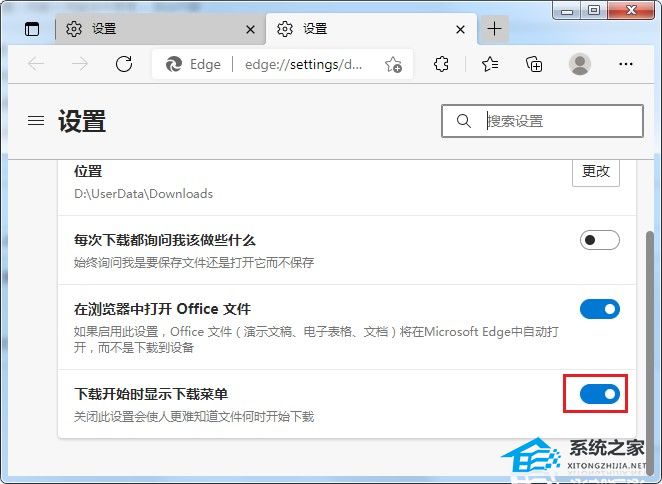
Task: Open the user profile avatar
Action: [x=580, y=64]
